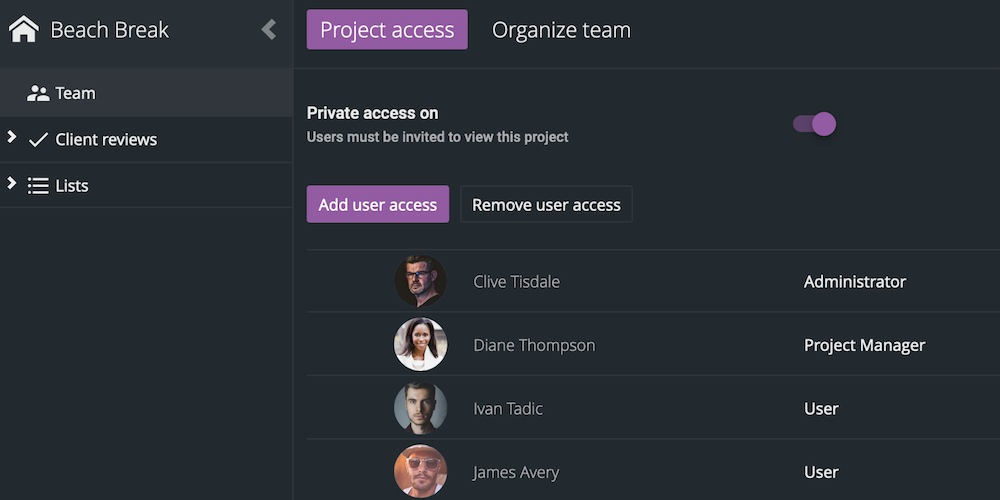This screenshot has width=1000, height=500.
Task: Open the Organize team tab
Action: (561, 30)
